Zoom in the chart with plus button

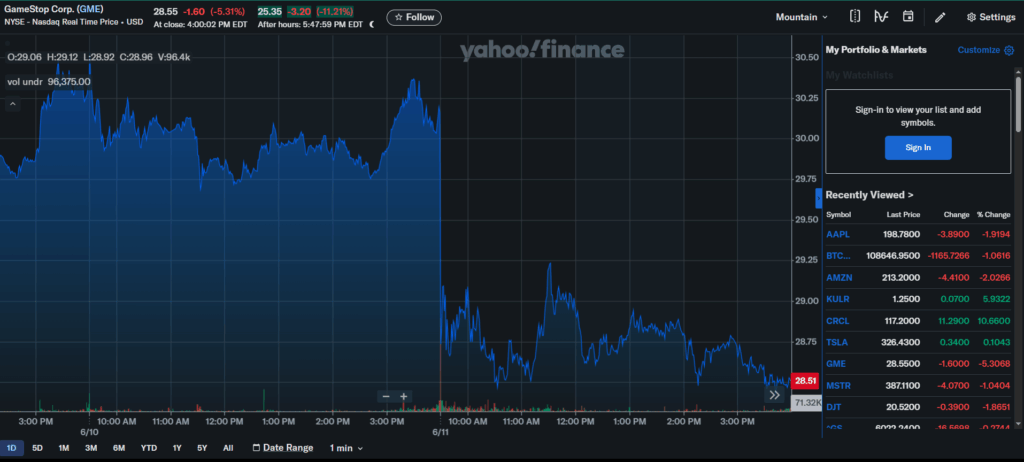(x=404, y=397)
